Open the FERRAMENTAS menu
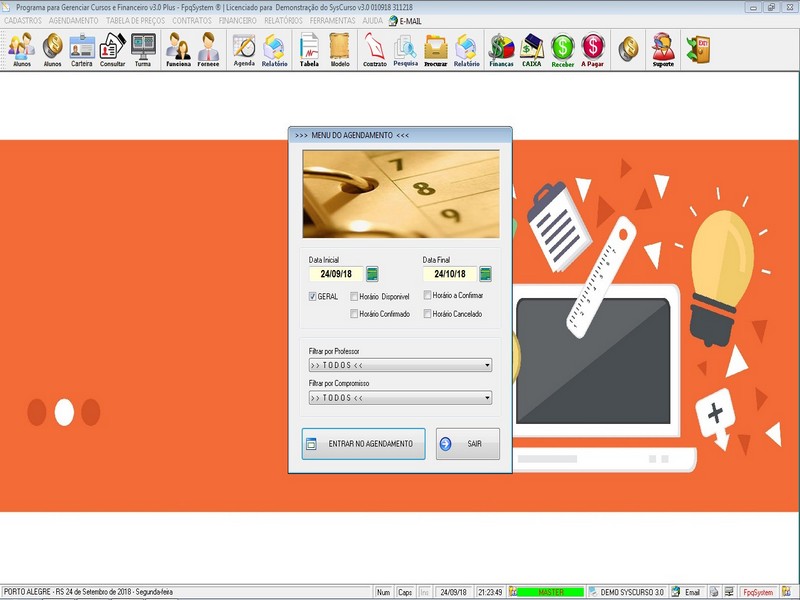The width and height of the screenshot is (800, 600). [x=333, y=21]
